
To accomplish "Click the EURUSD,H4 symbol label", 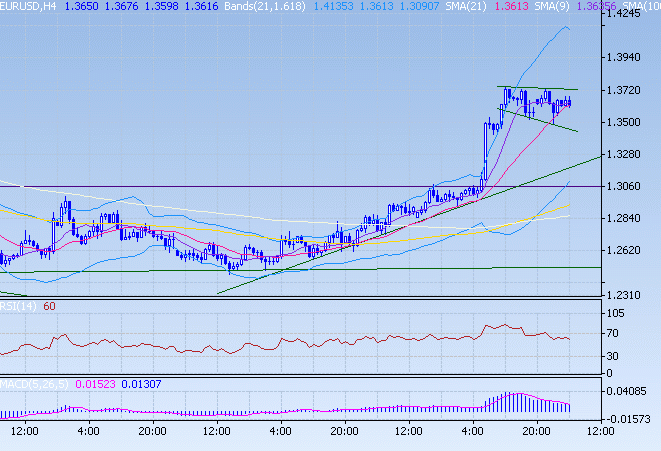I will [x=28, y=6].
